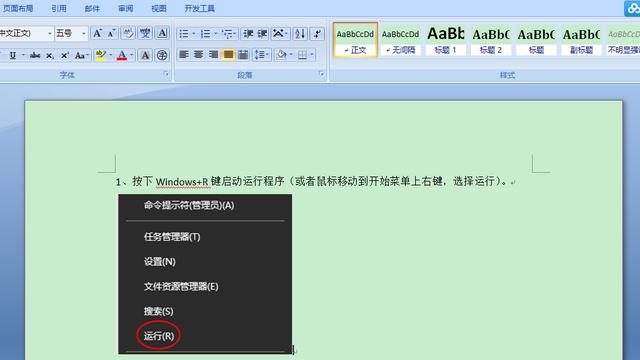Image resolution: width=640 pixels, height=360 pixels.
Task: Click the bottom border icon
Action: tap(302, 55)
